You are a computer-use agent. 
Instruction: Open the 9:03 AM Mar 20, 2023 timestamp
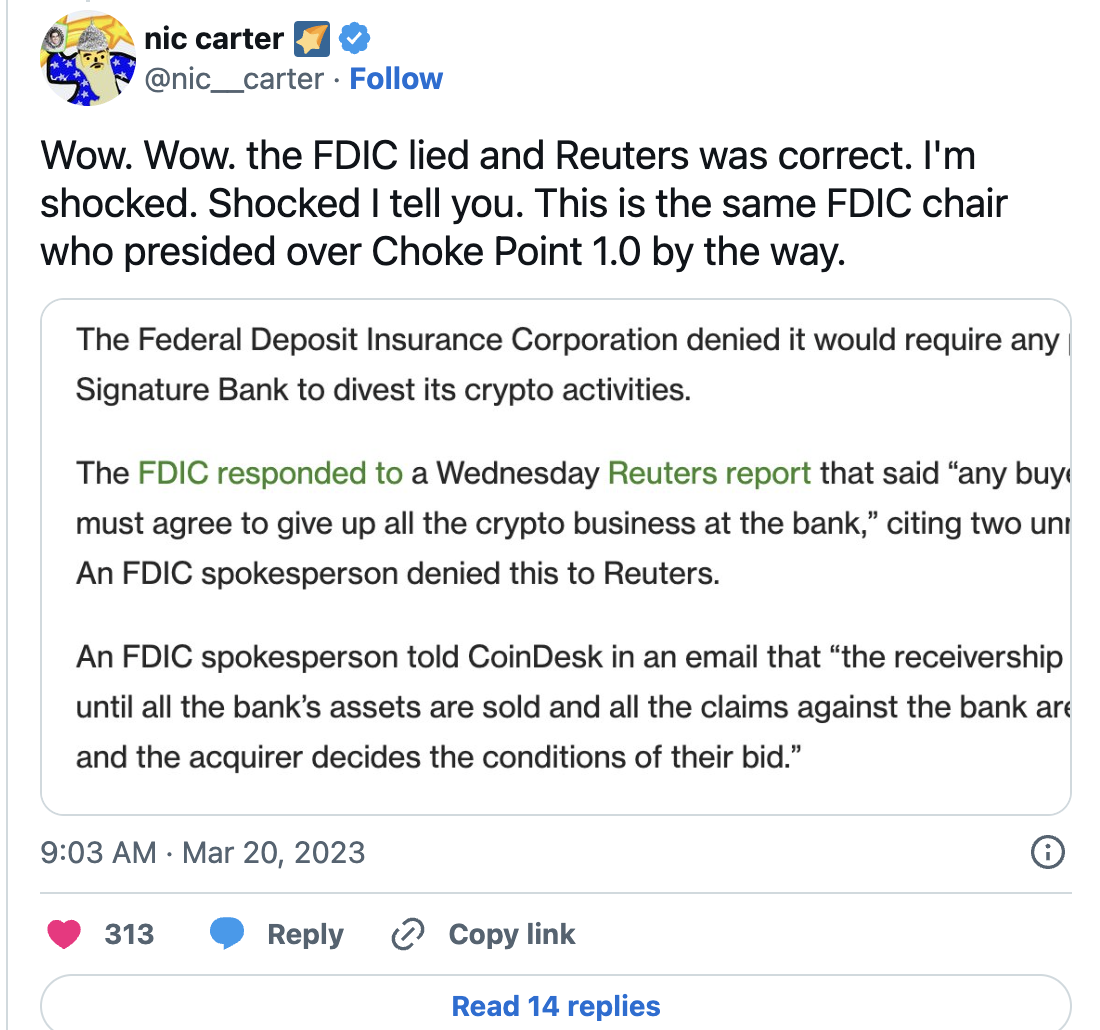[x=203, y=853]
